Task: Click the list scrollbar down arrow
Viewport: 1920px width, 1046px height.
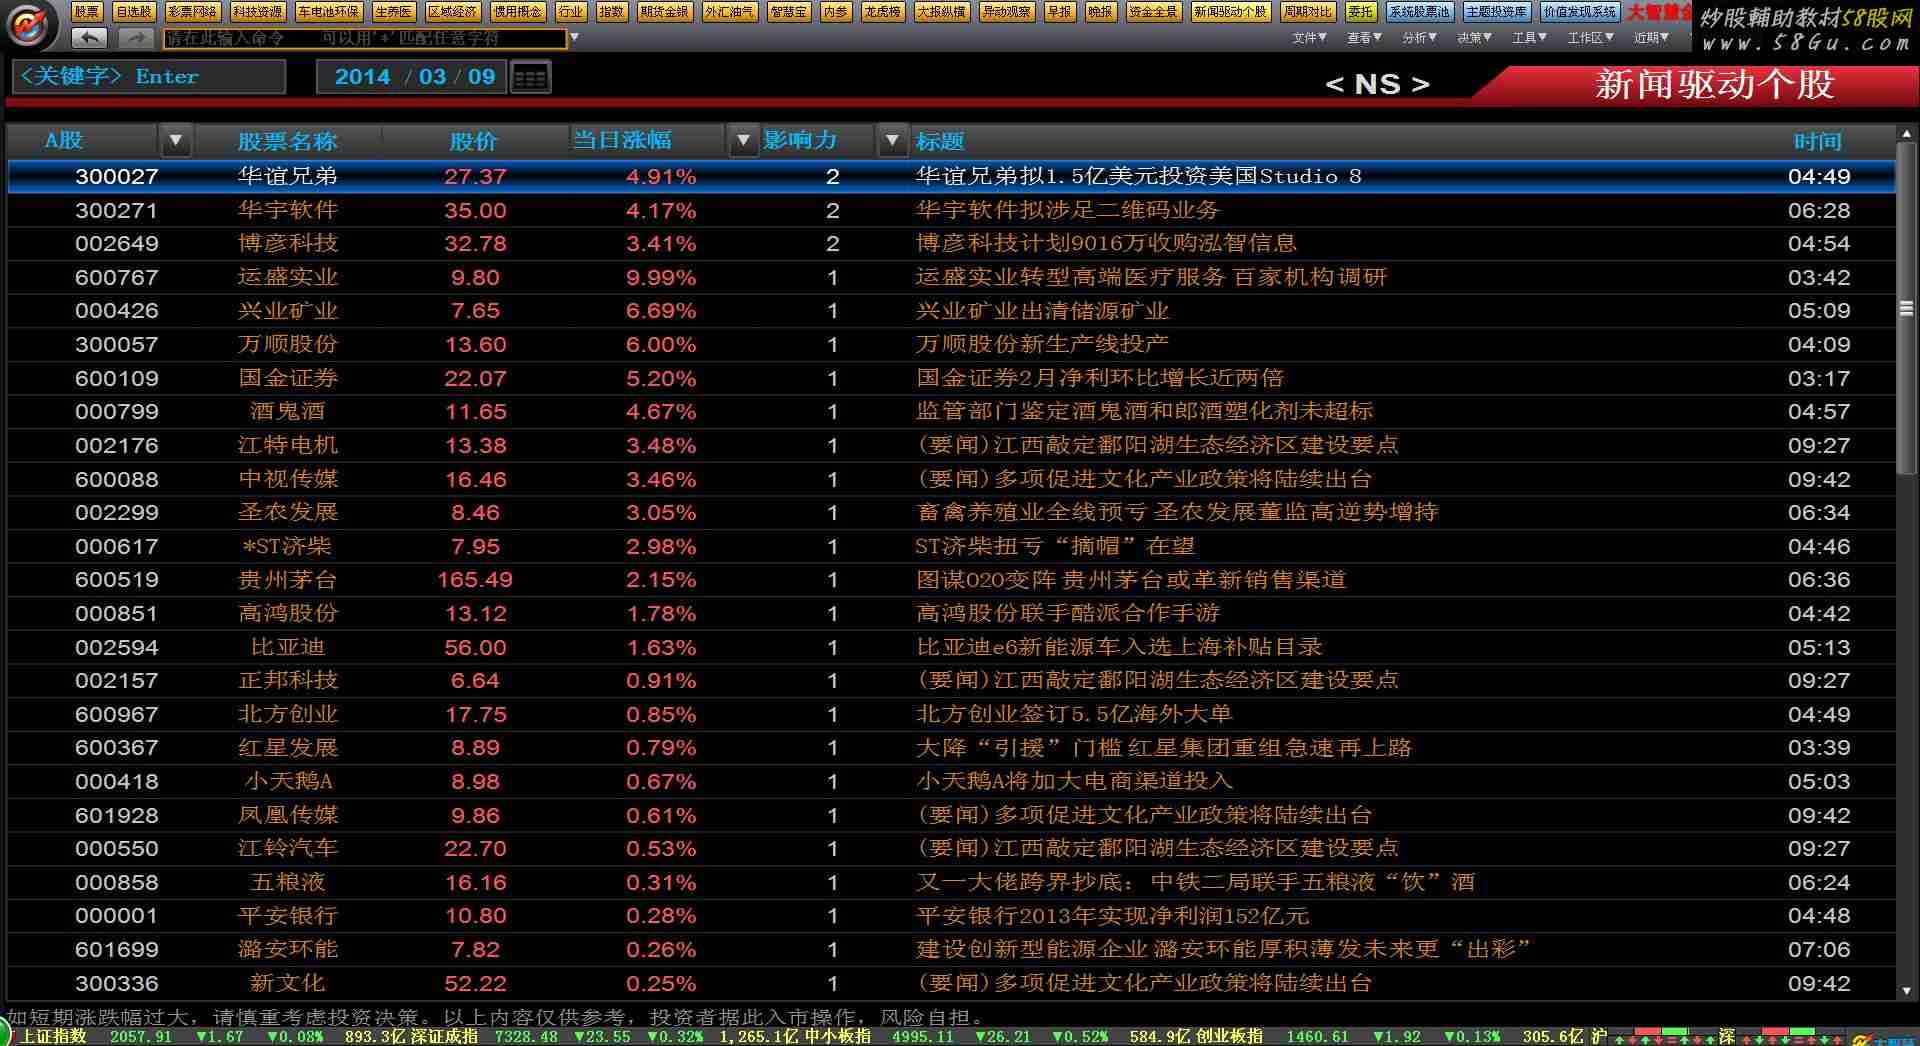Action: click(1907, 991)
